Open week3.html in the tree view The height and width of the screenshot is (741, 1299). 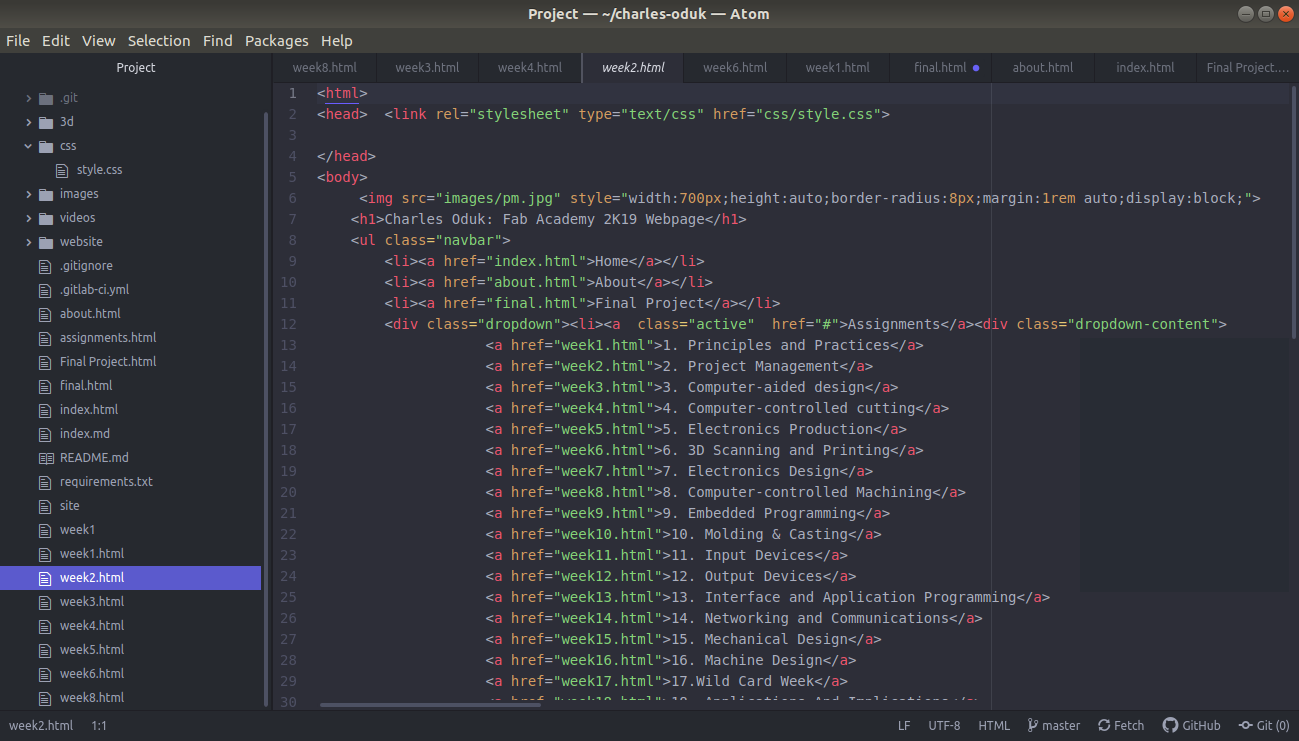click(92, 602)
